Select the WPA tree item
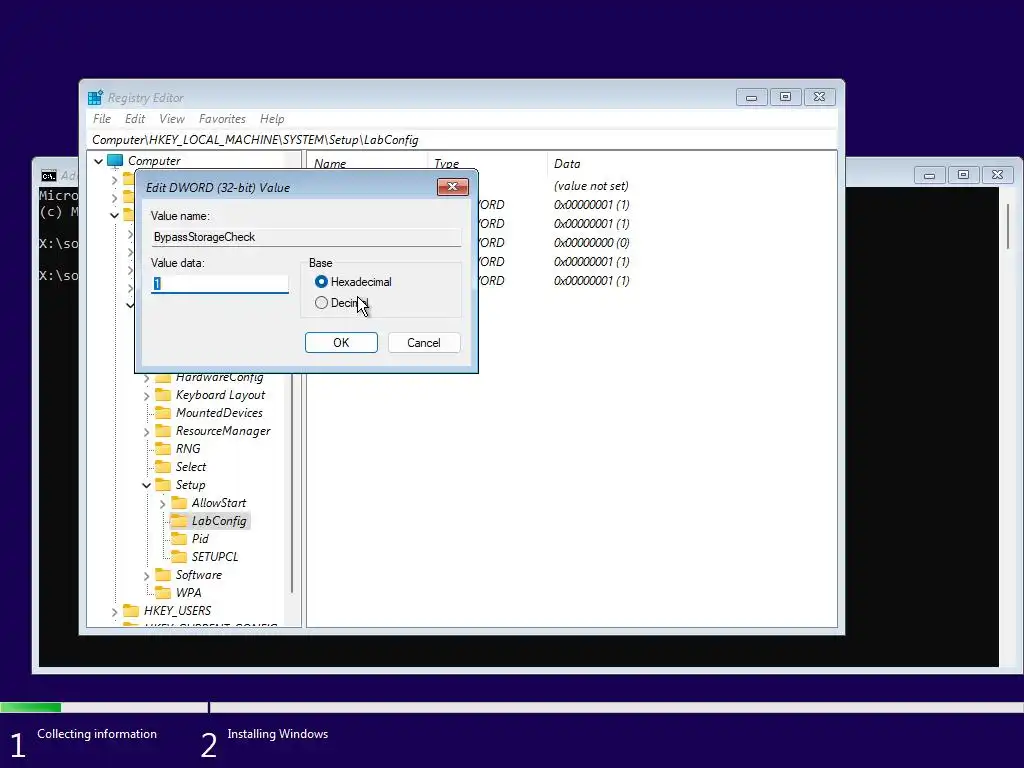 [189, 592]
